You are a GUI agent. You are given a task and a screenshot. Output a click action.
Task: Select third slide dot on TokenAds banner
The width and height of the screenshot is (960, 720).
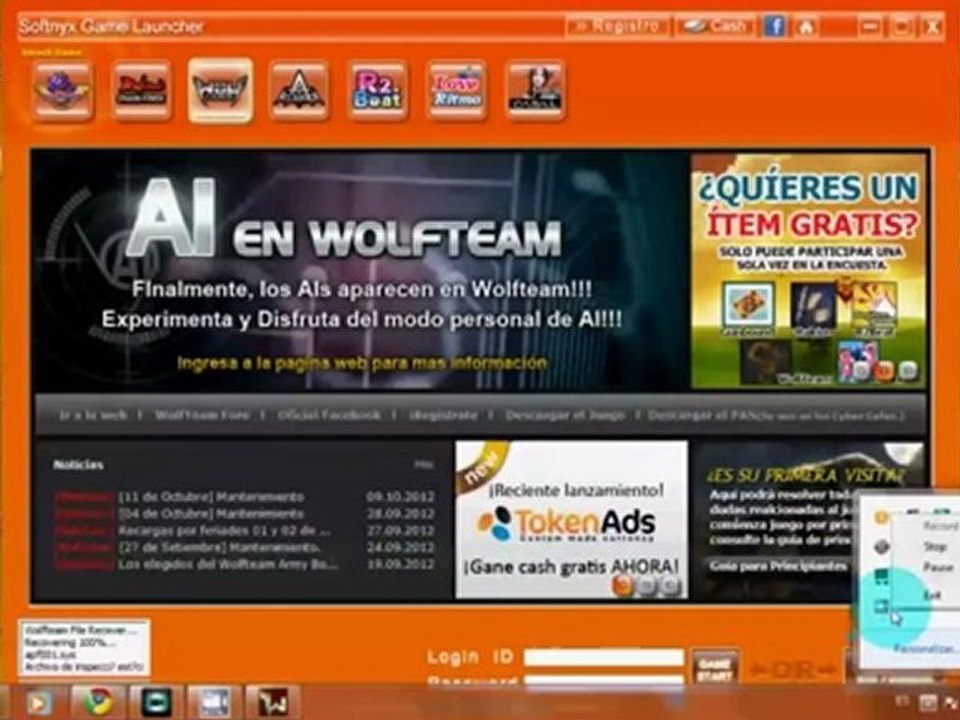tap(671, 587)
